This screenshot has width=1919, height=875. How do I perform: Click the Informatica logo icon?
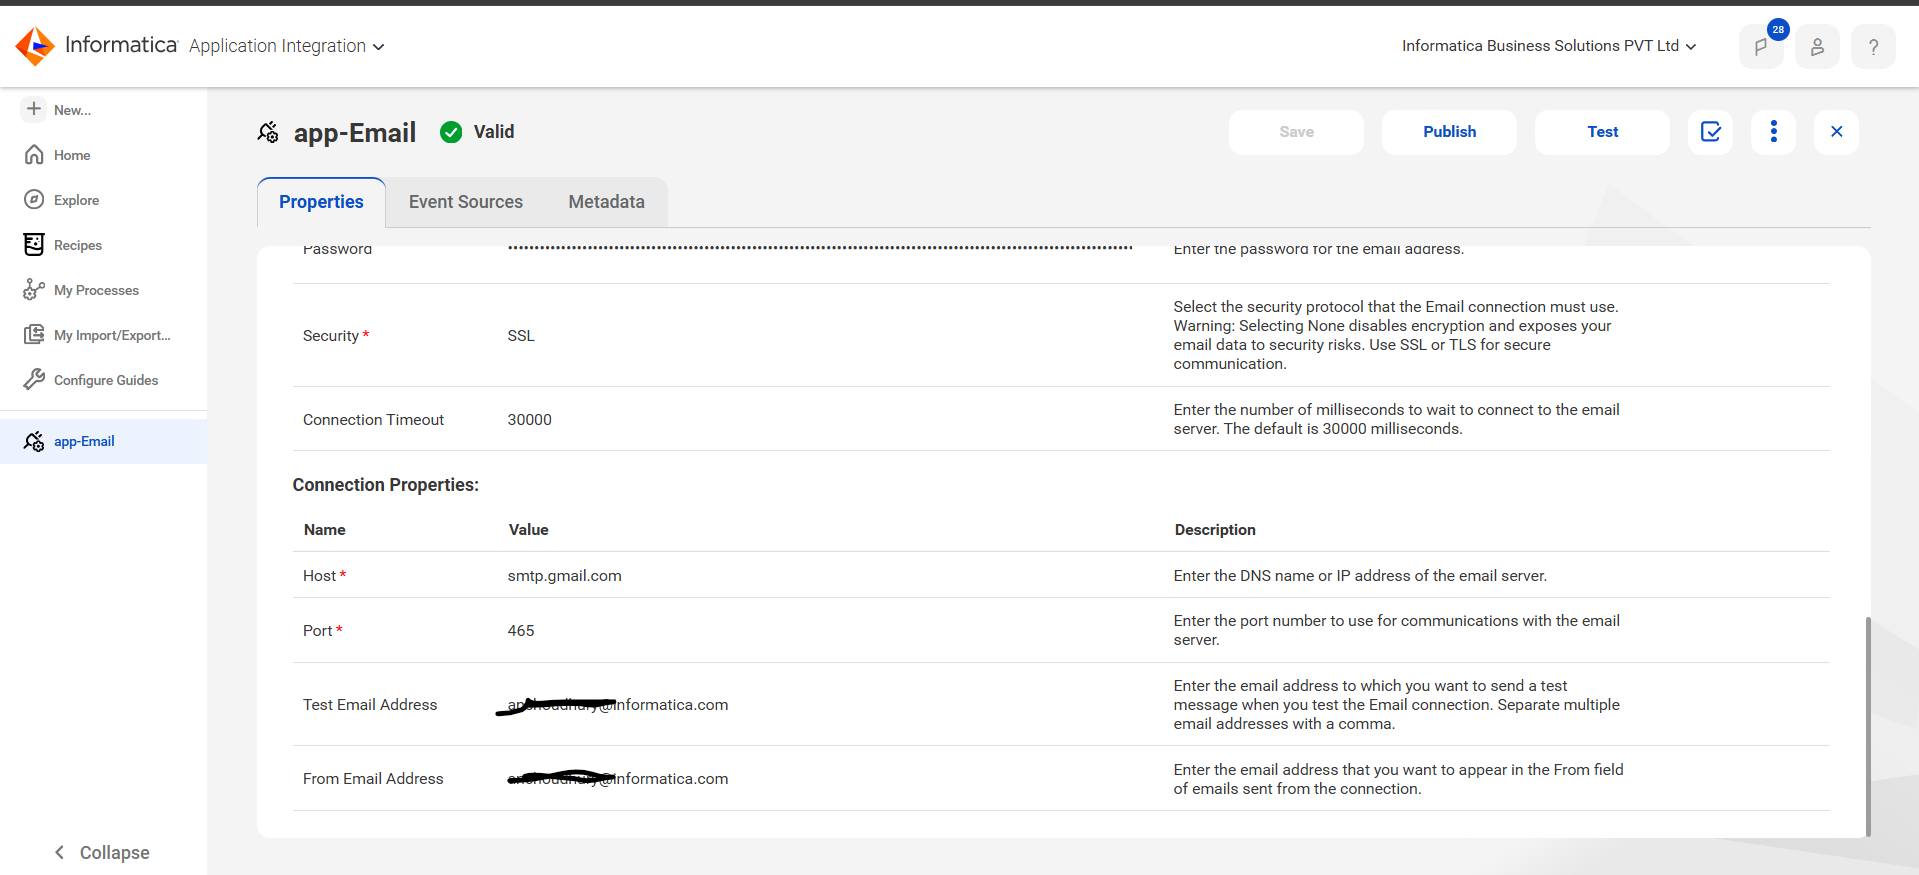point(35,46)
